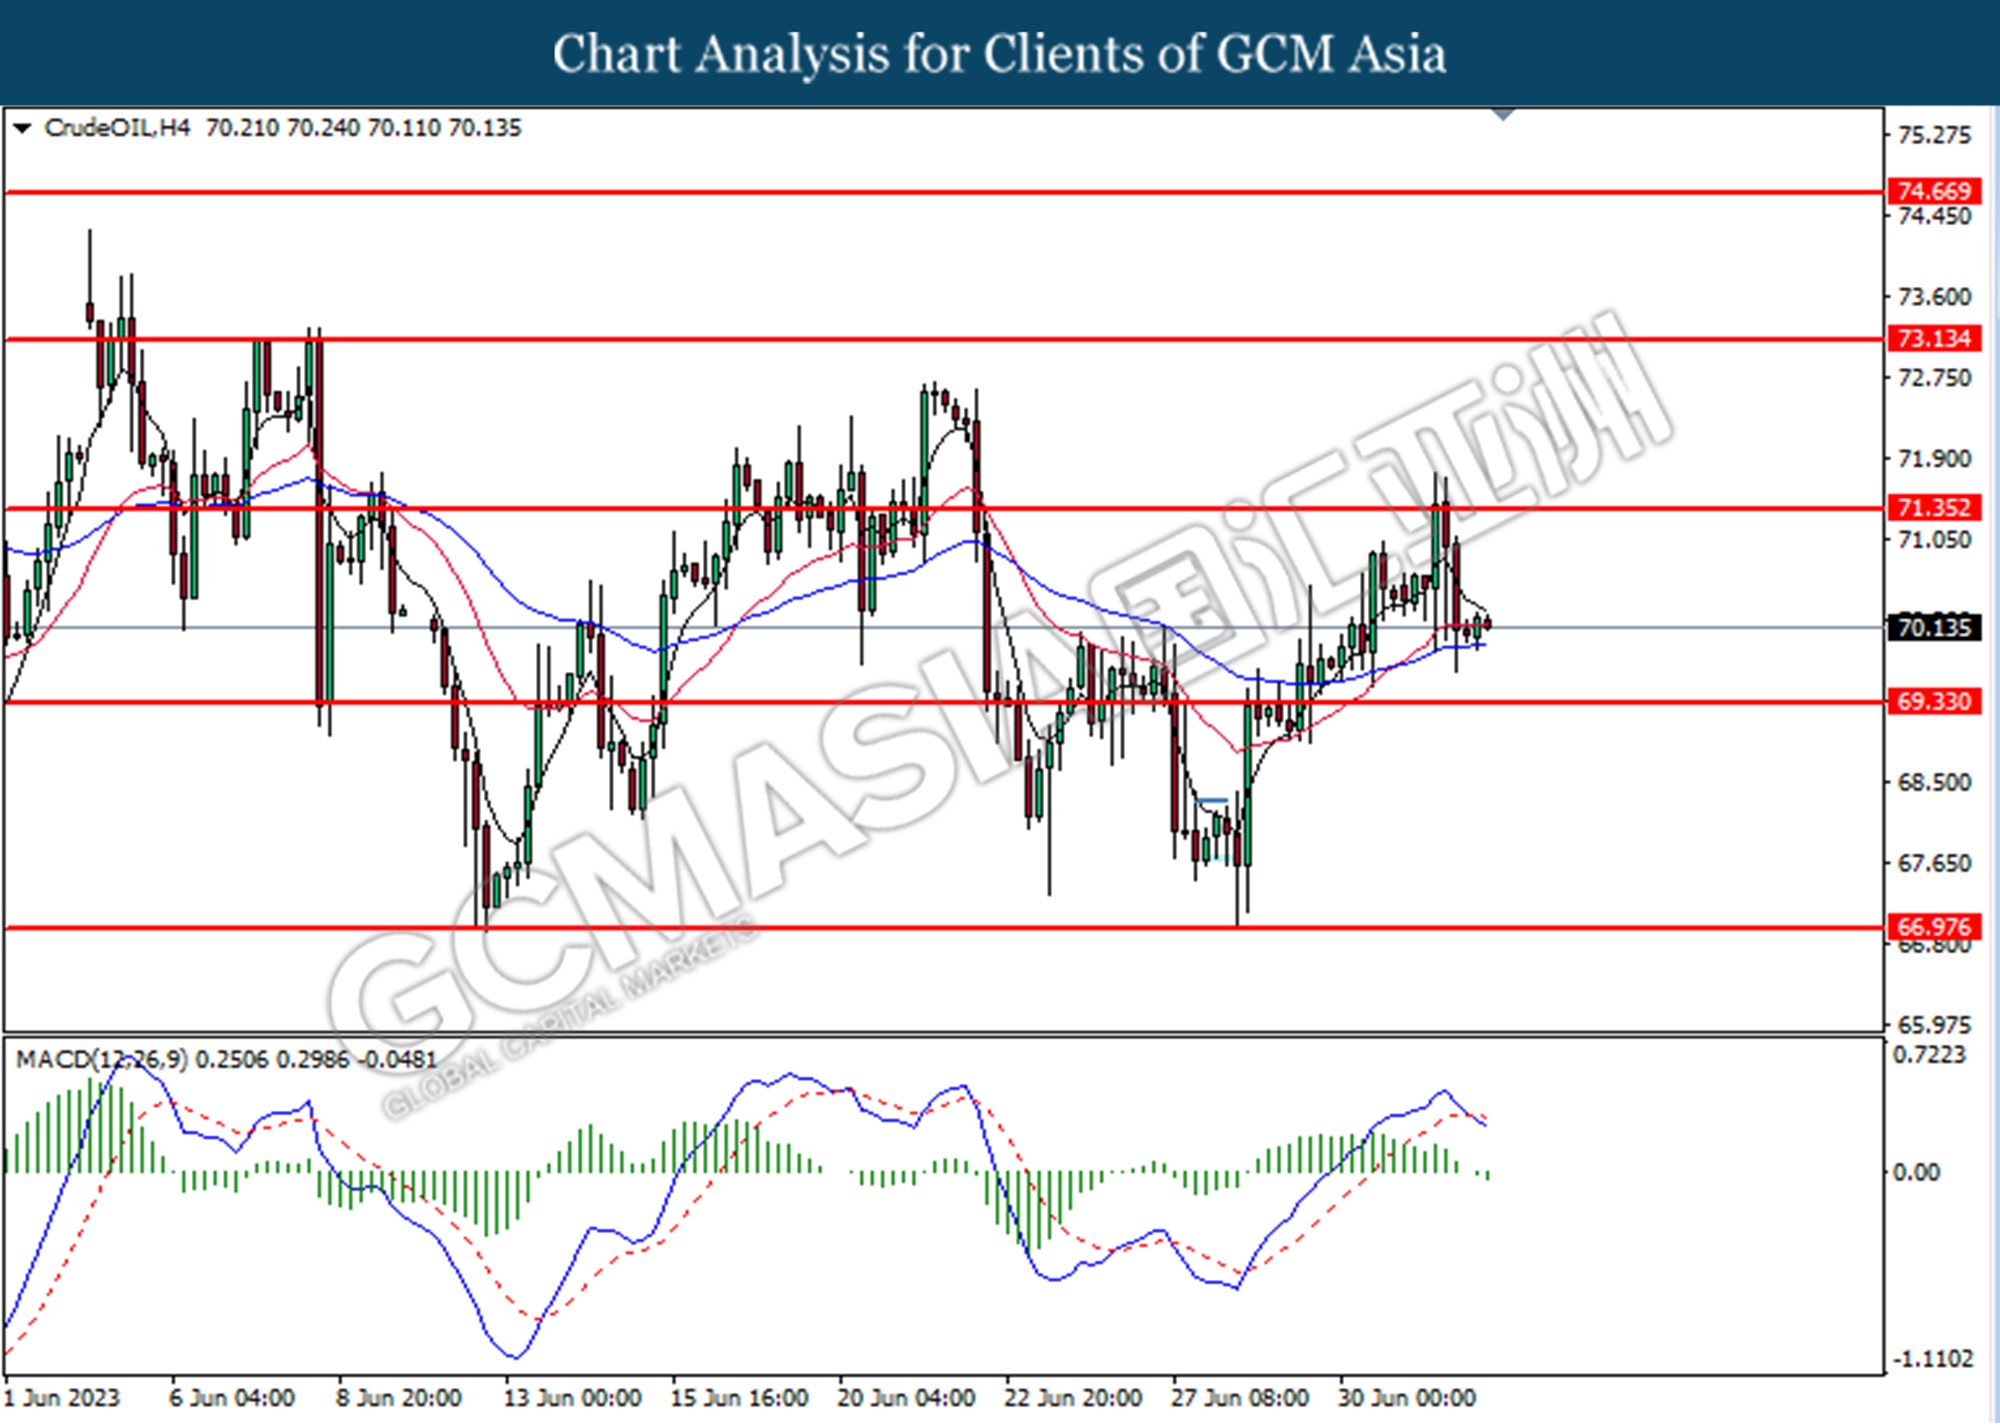The height and width of the screenshot is (1428, 2000).
Task: Click the 71.900 price scale value
Action: pos(1934,459)
